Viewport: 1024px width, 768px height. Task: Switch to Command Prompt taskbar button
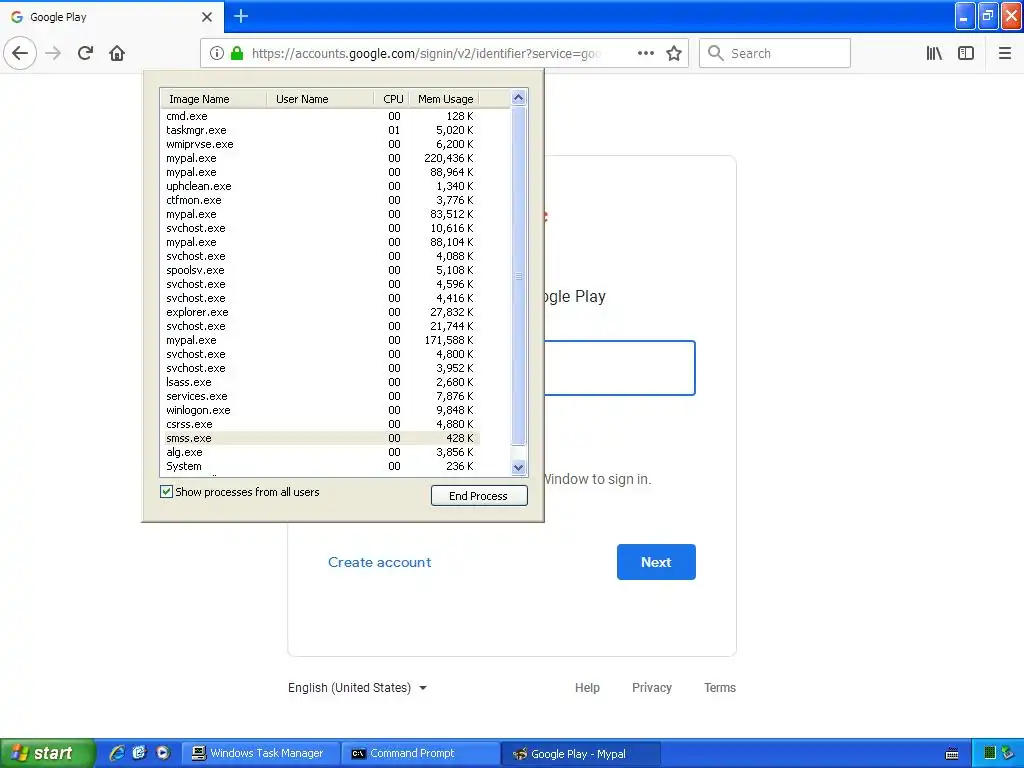pyautogui.click(x=421, y=754)
